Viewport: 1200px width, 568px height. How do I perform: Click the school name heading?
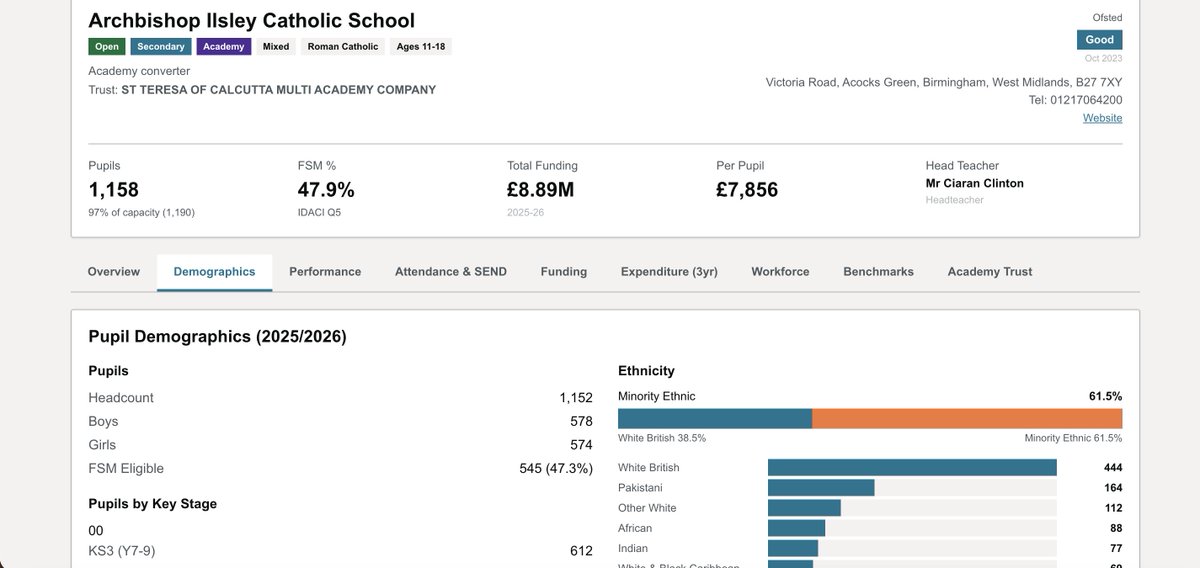[252, 20]
